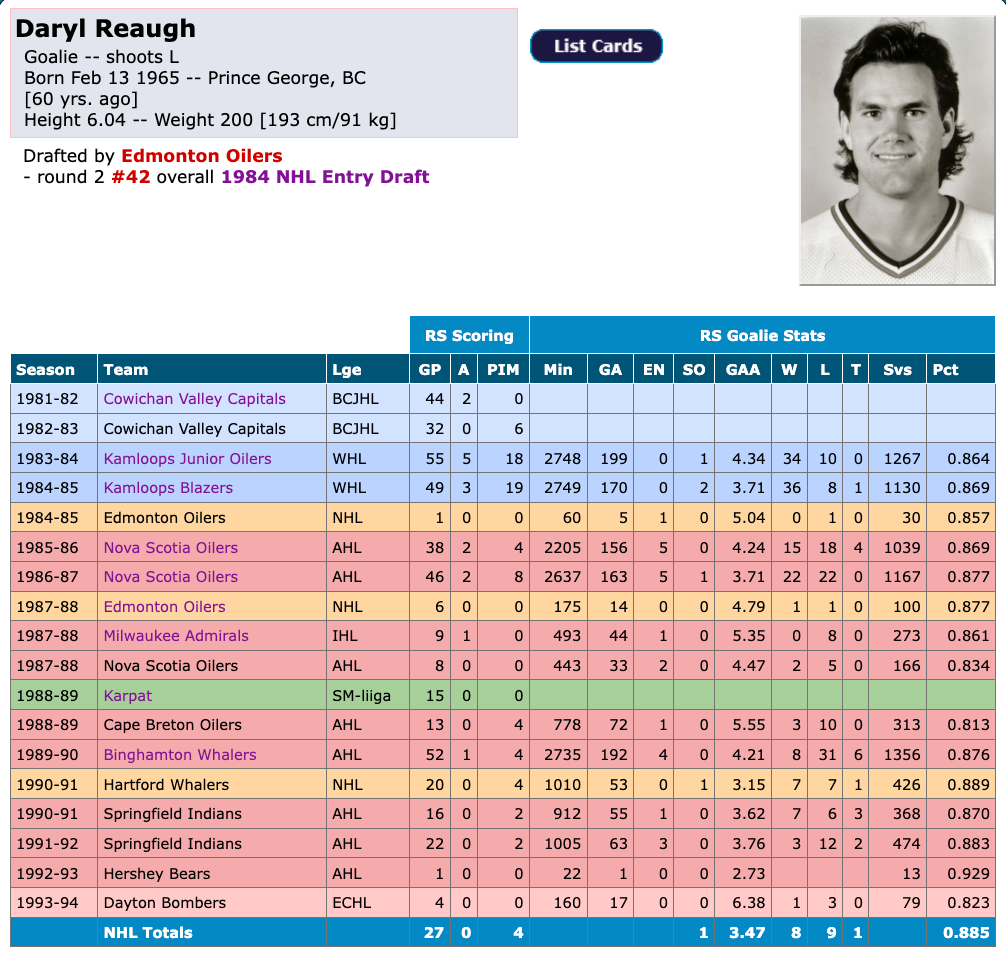Open Kamloops Junior Oilers team link
This screenshot has height=958, width=1006.
point(187,459)
